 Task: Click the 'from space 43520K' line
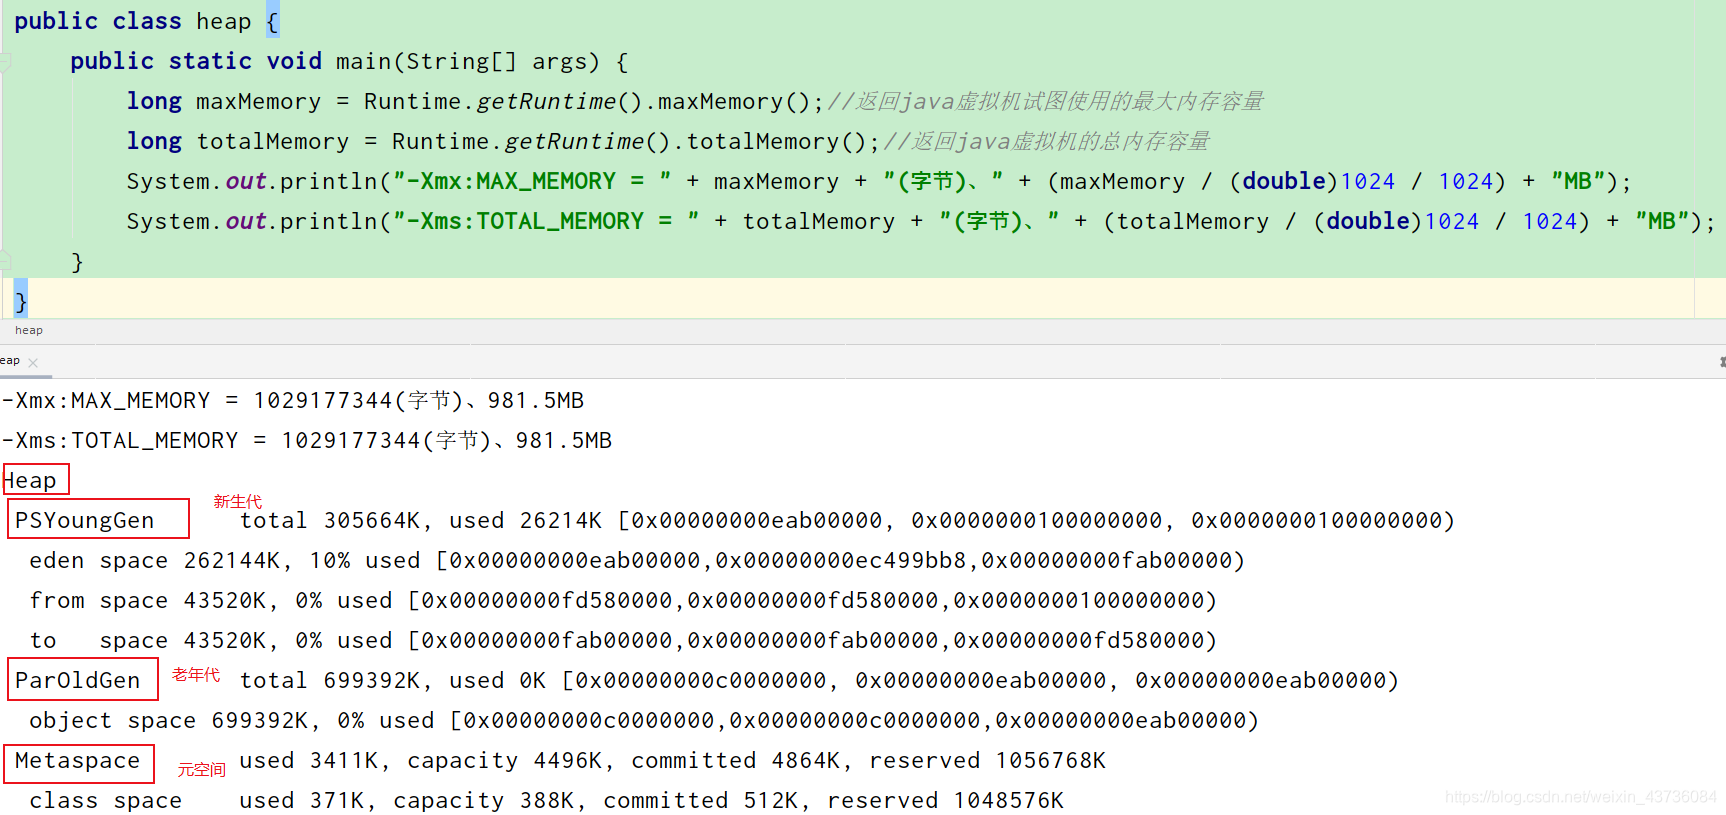pyautogui.click(x=623, y=601)
